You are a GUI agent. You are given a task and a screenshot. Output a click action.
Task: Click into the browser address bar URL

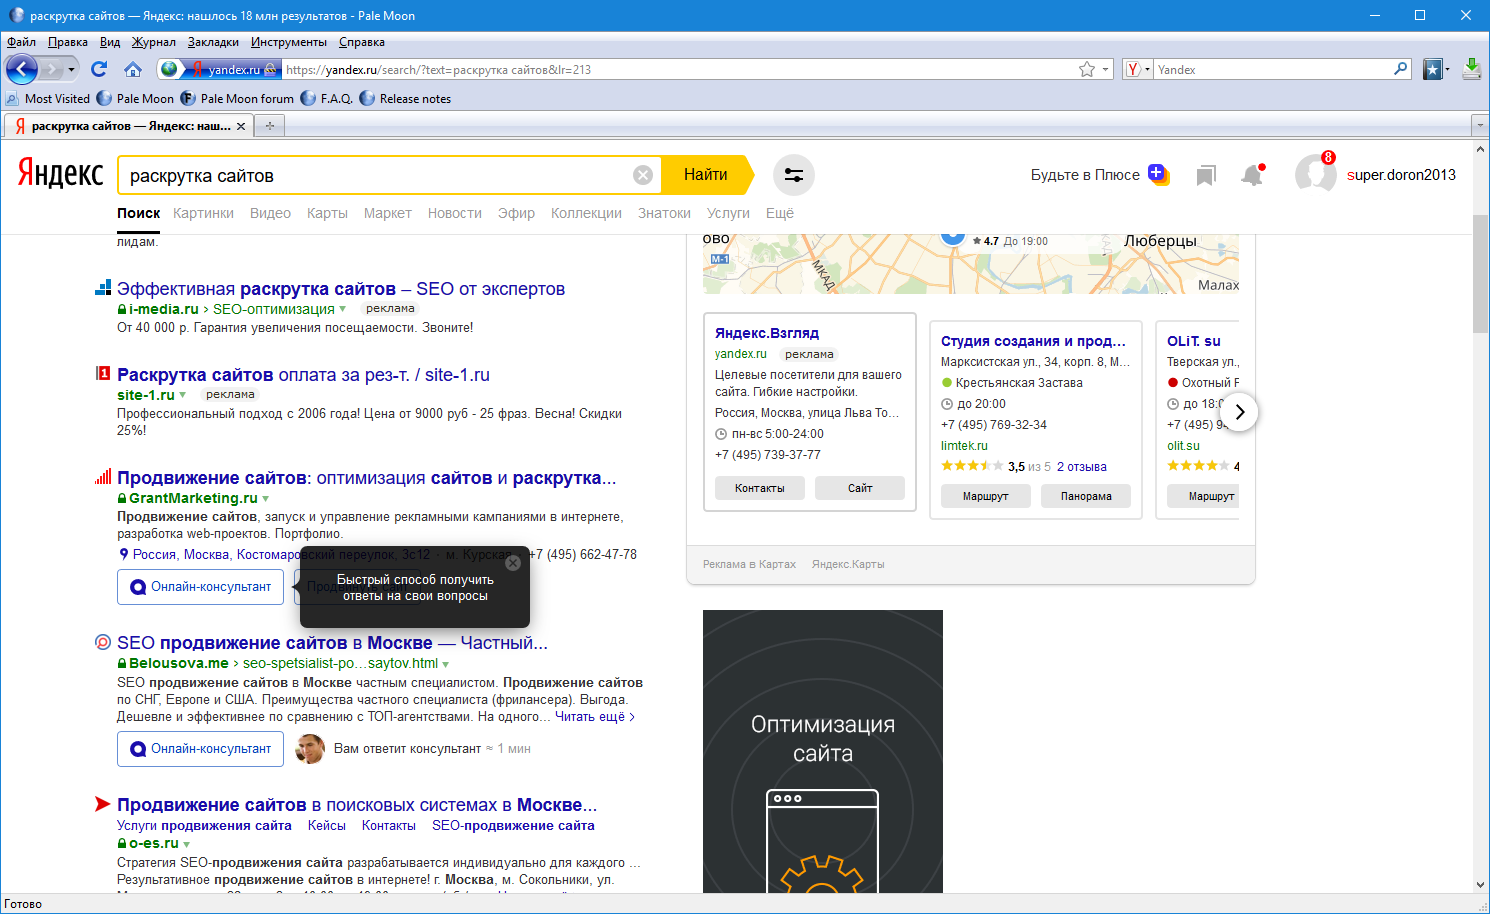(x=680, y=69)
